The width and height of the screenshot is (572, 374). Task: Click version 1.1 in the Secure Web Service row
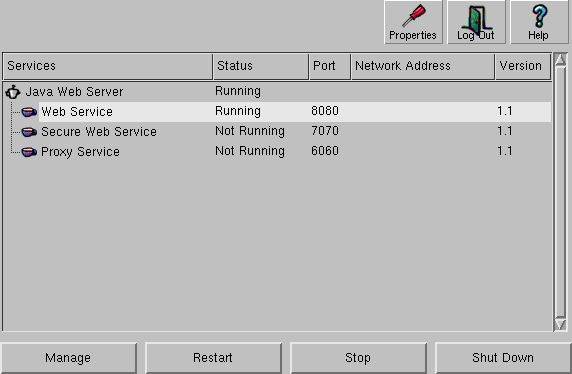click(505, 131)
